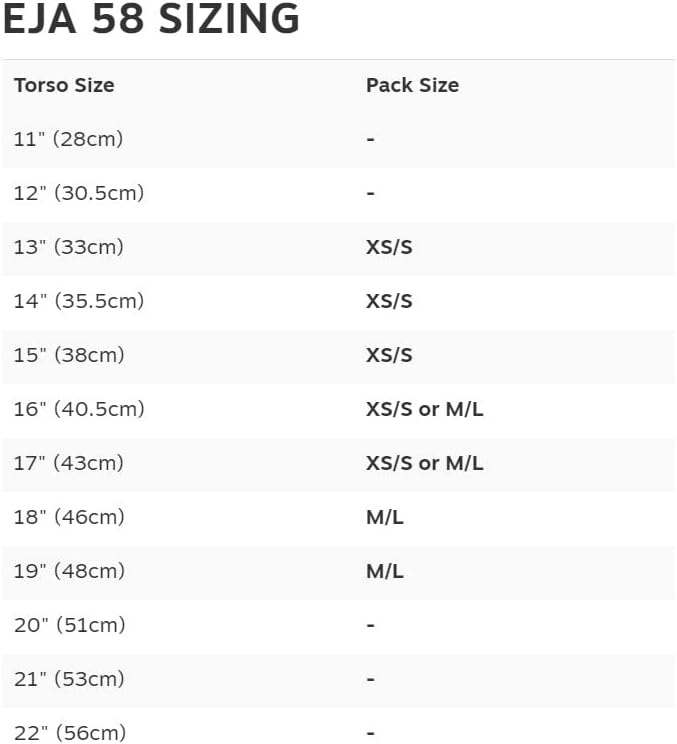Click the 21" (53cm) torso size cell
This screenshot has width=677, height=744.
tap(69, 679)
